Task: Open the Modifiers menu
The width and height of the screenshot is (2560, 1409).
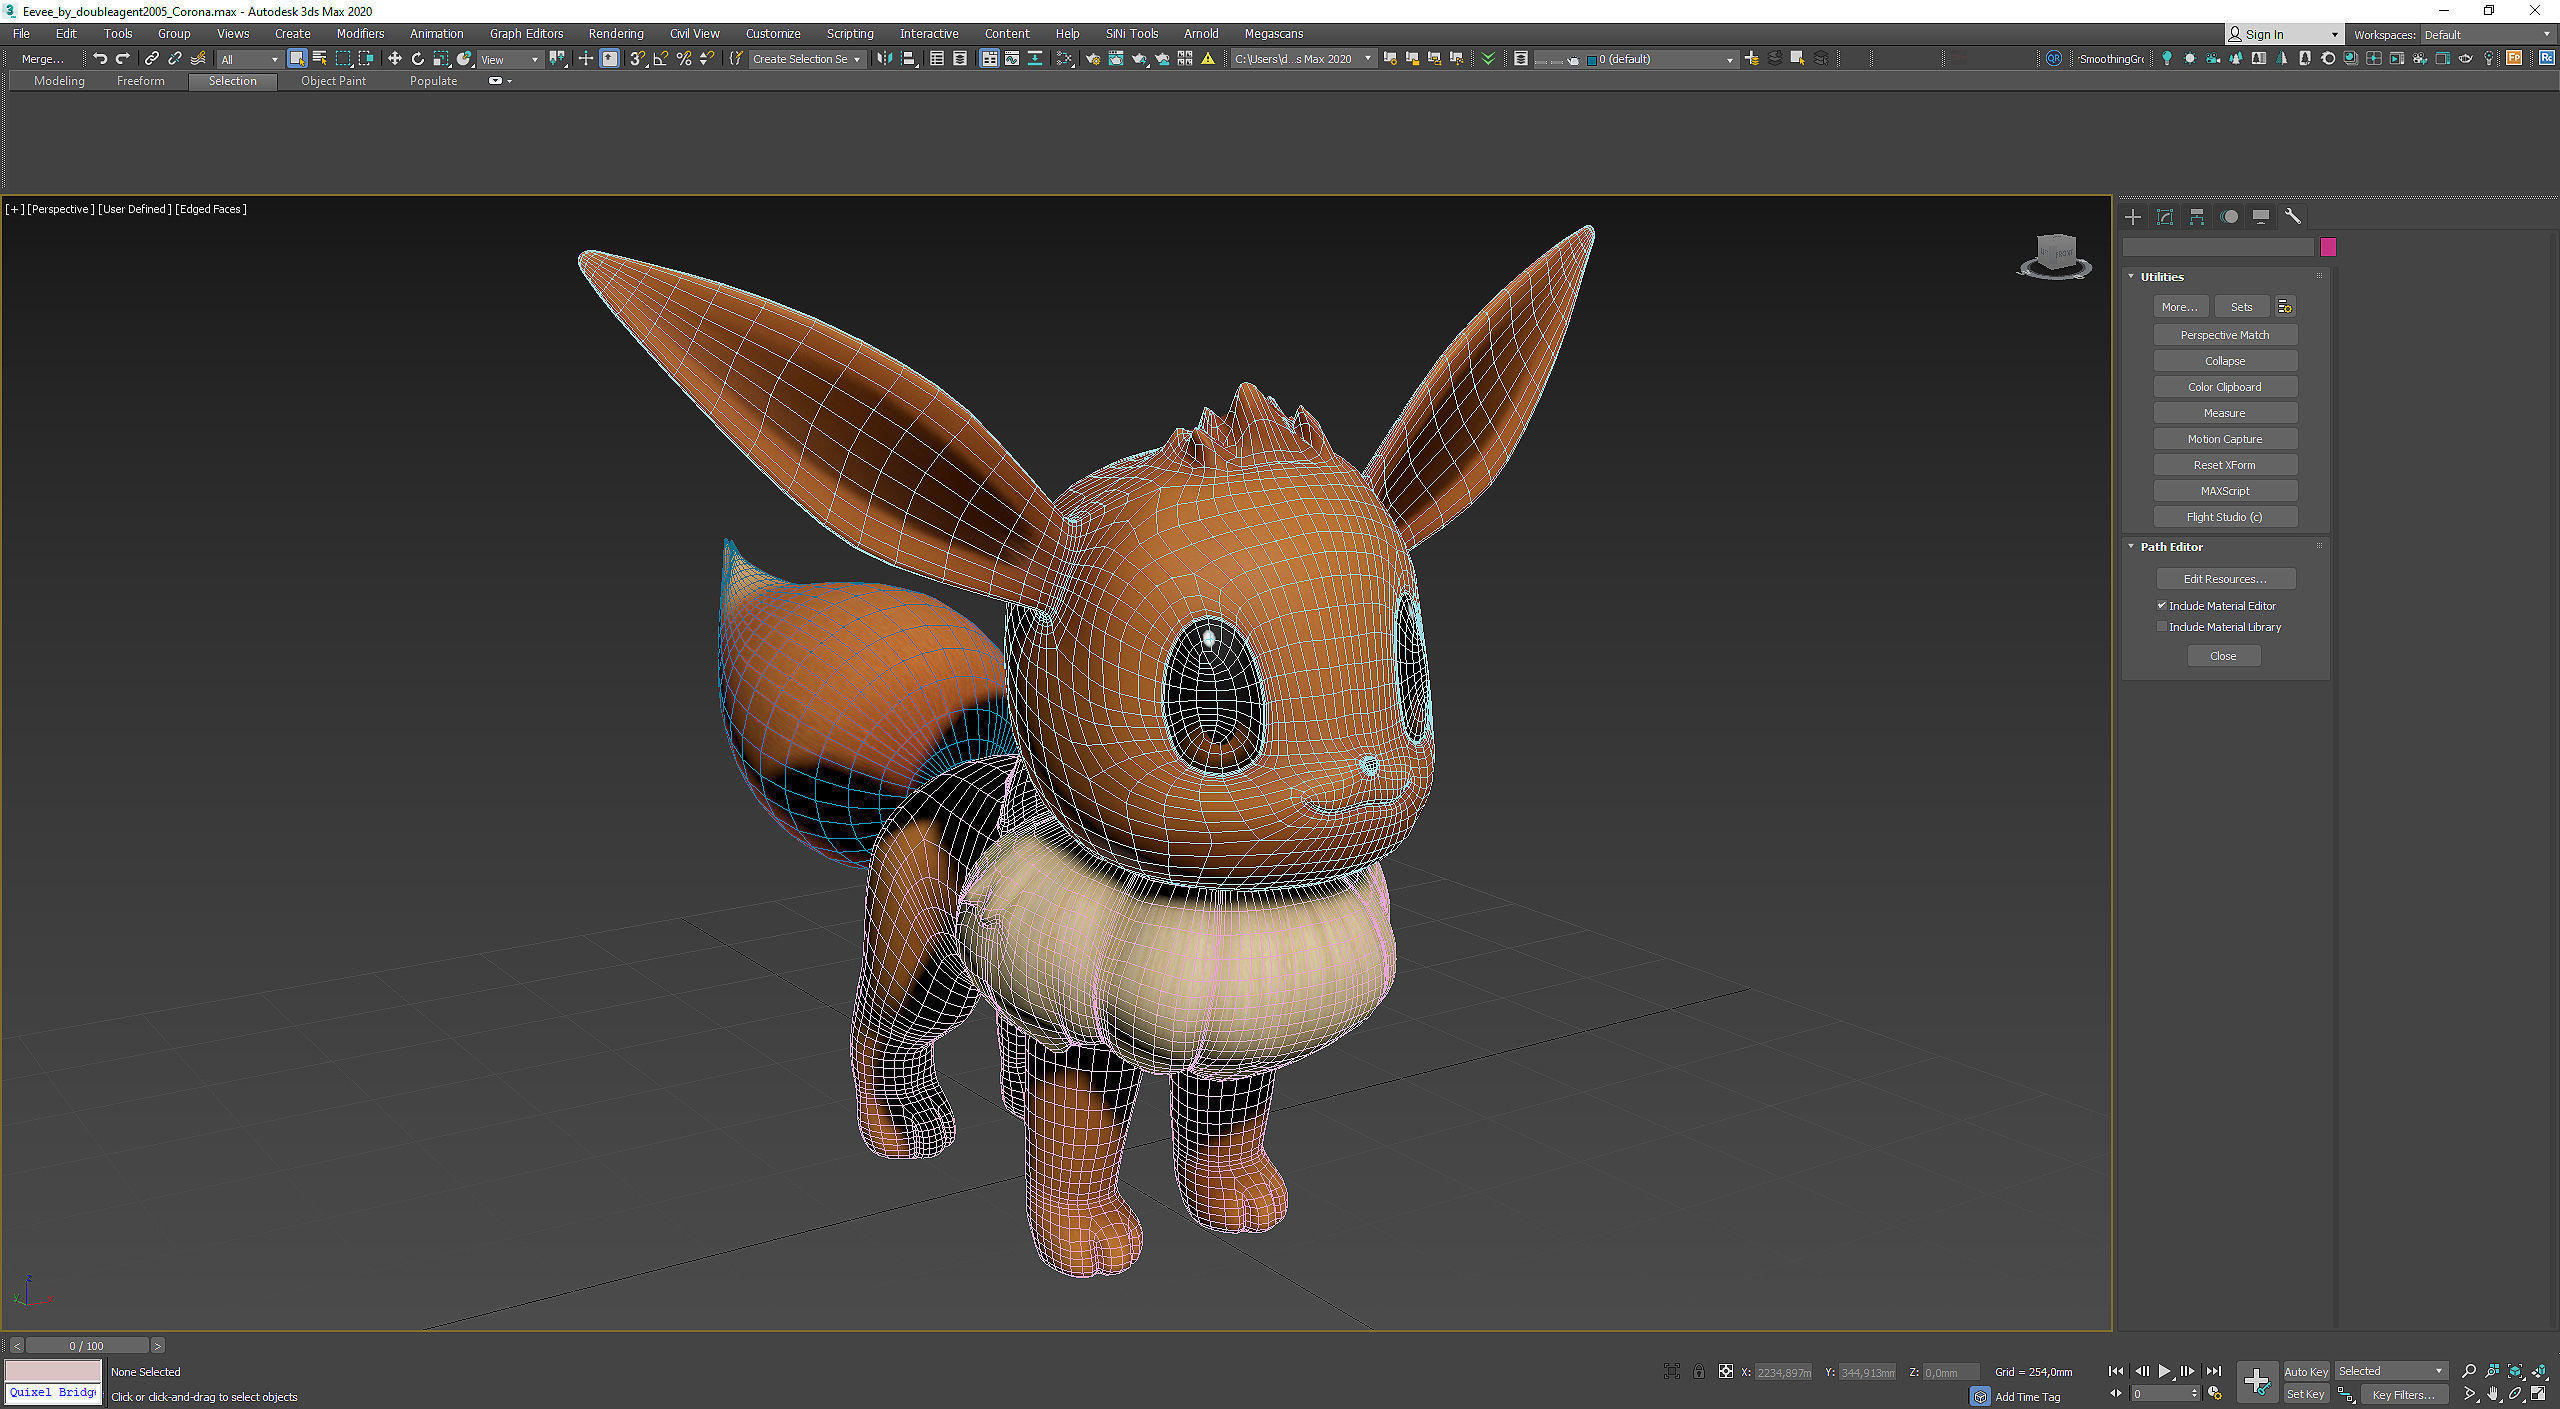Action: tap(360, 34)
